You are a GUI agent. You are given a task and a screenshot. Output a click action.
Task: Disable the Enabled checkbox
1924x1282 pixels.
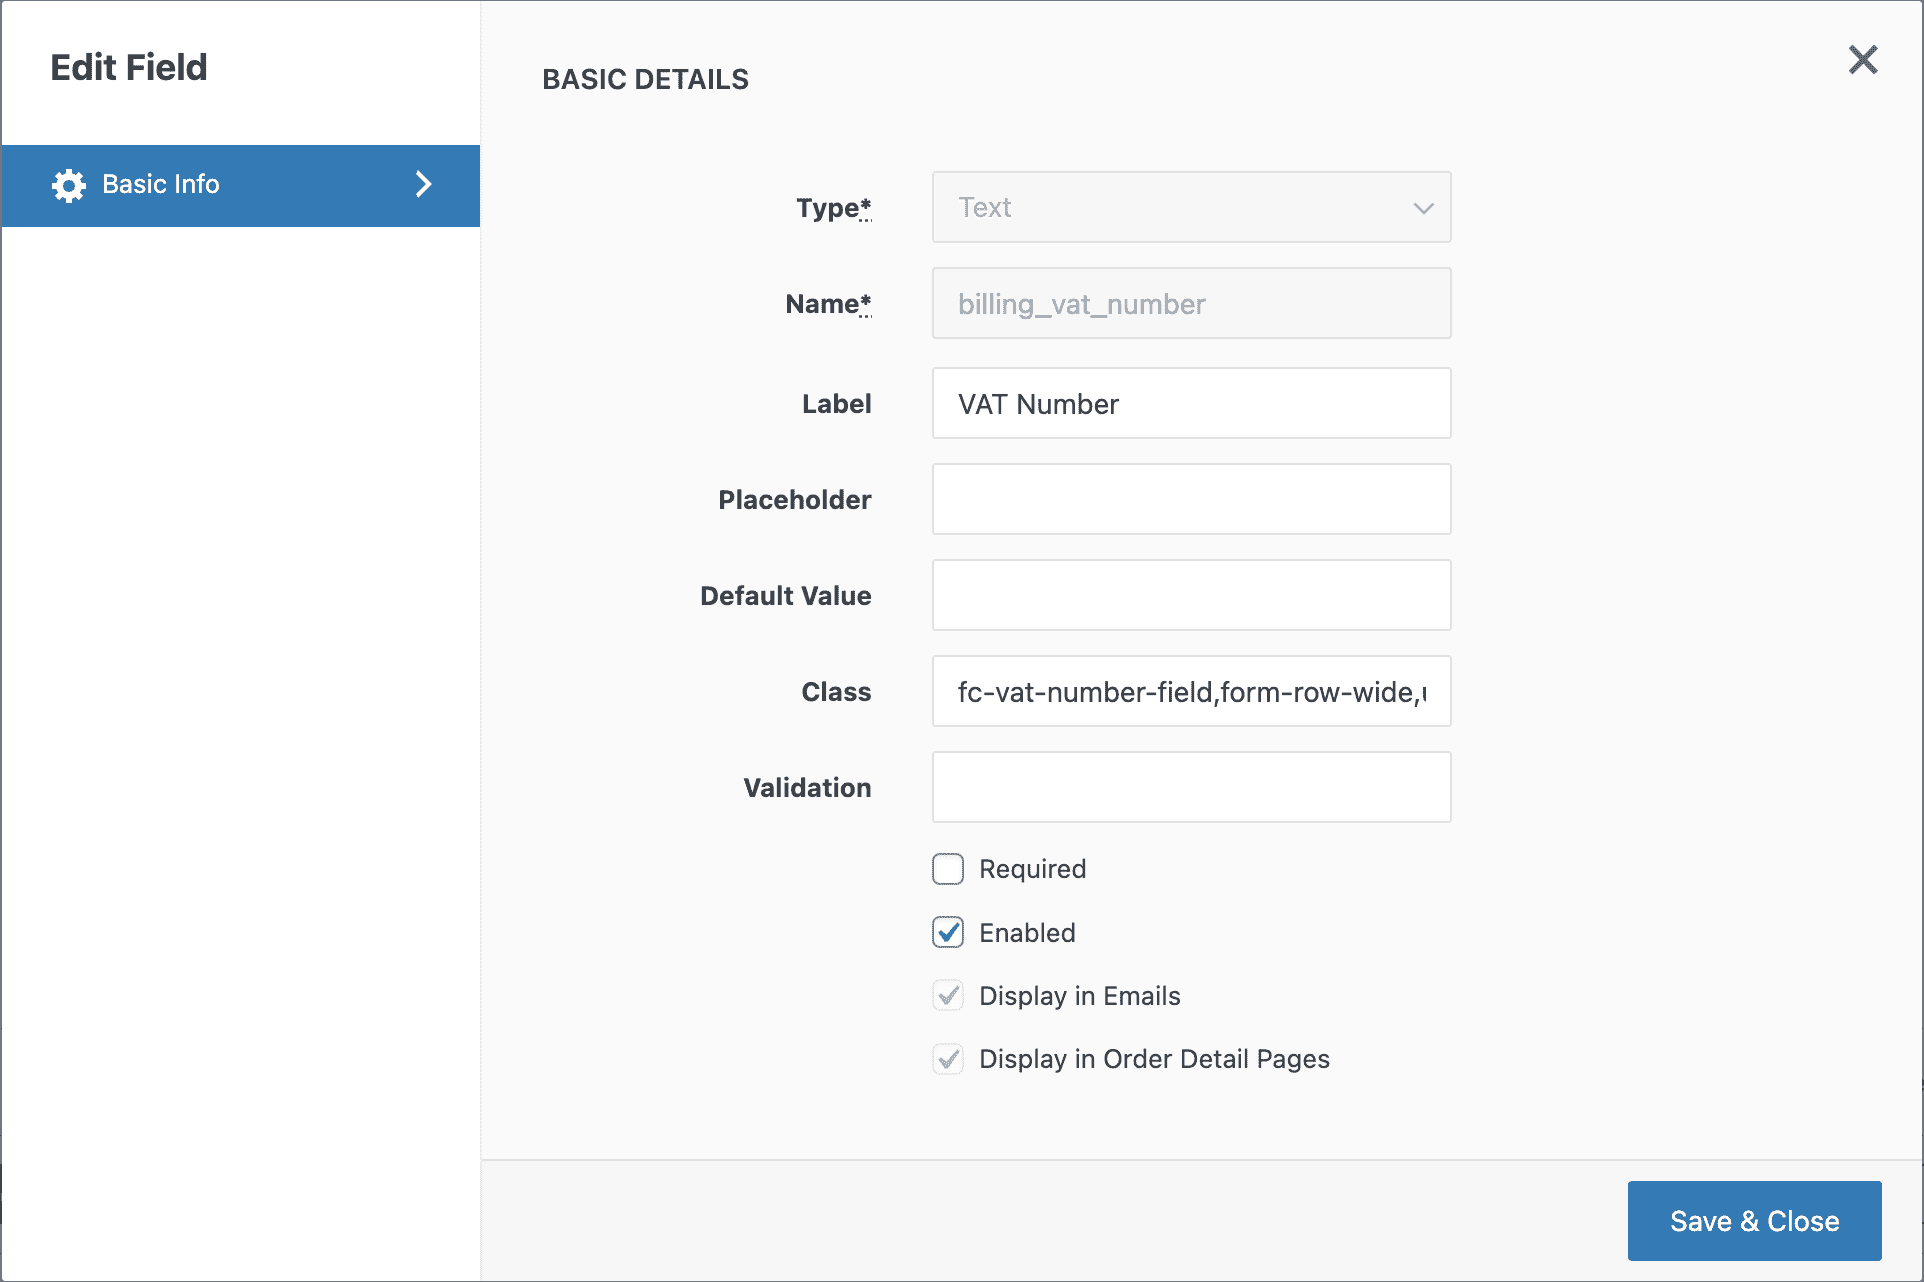(x=947, y=932)
